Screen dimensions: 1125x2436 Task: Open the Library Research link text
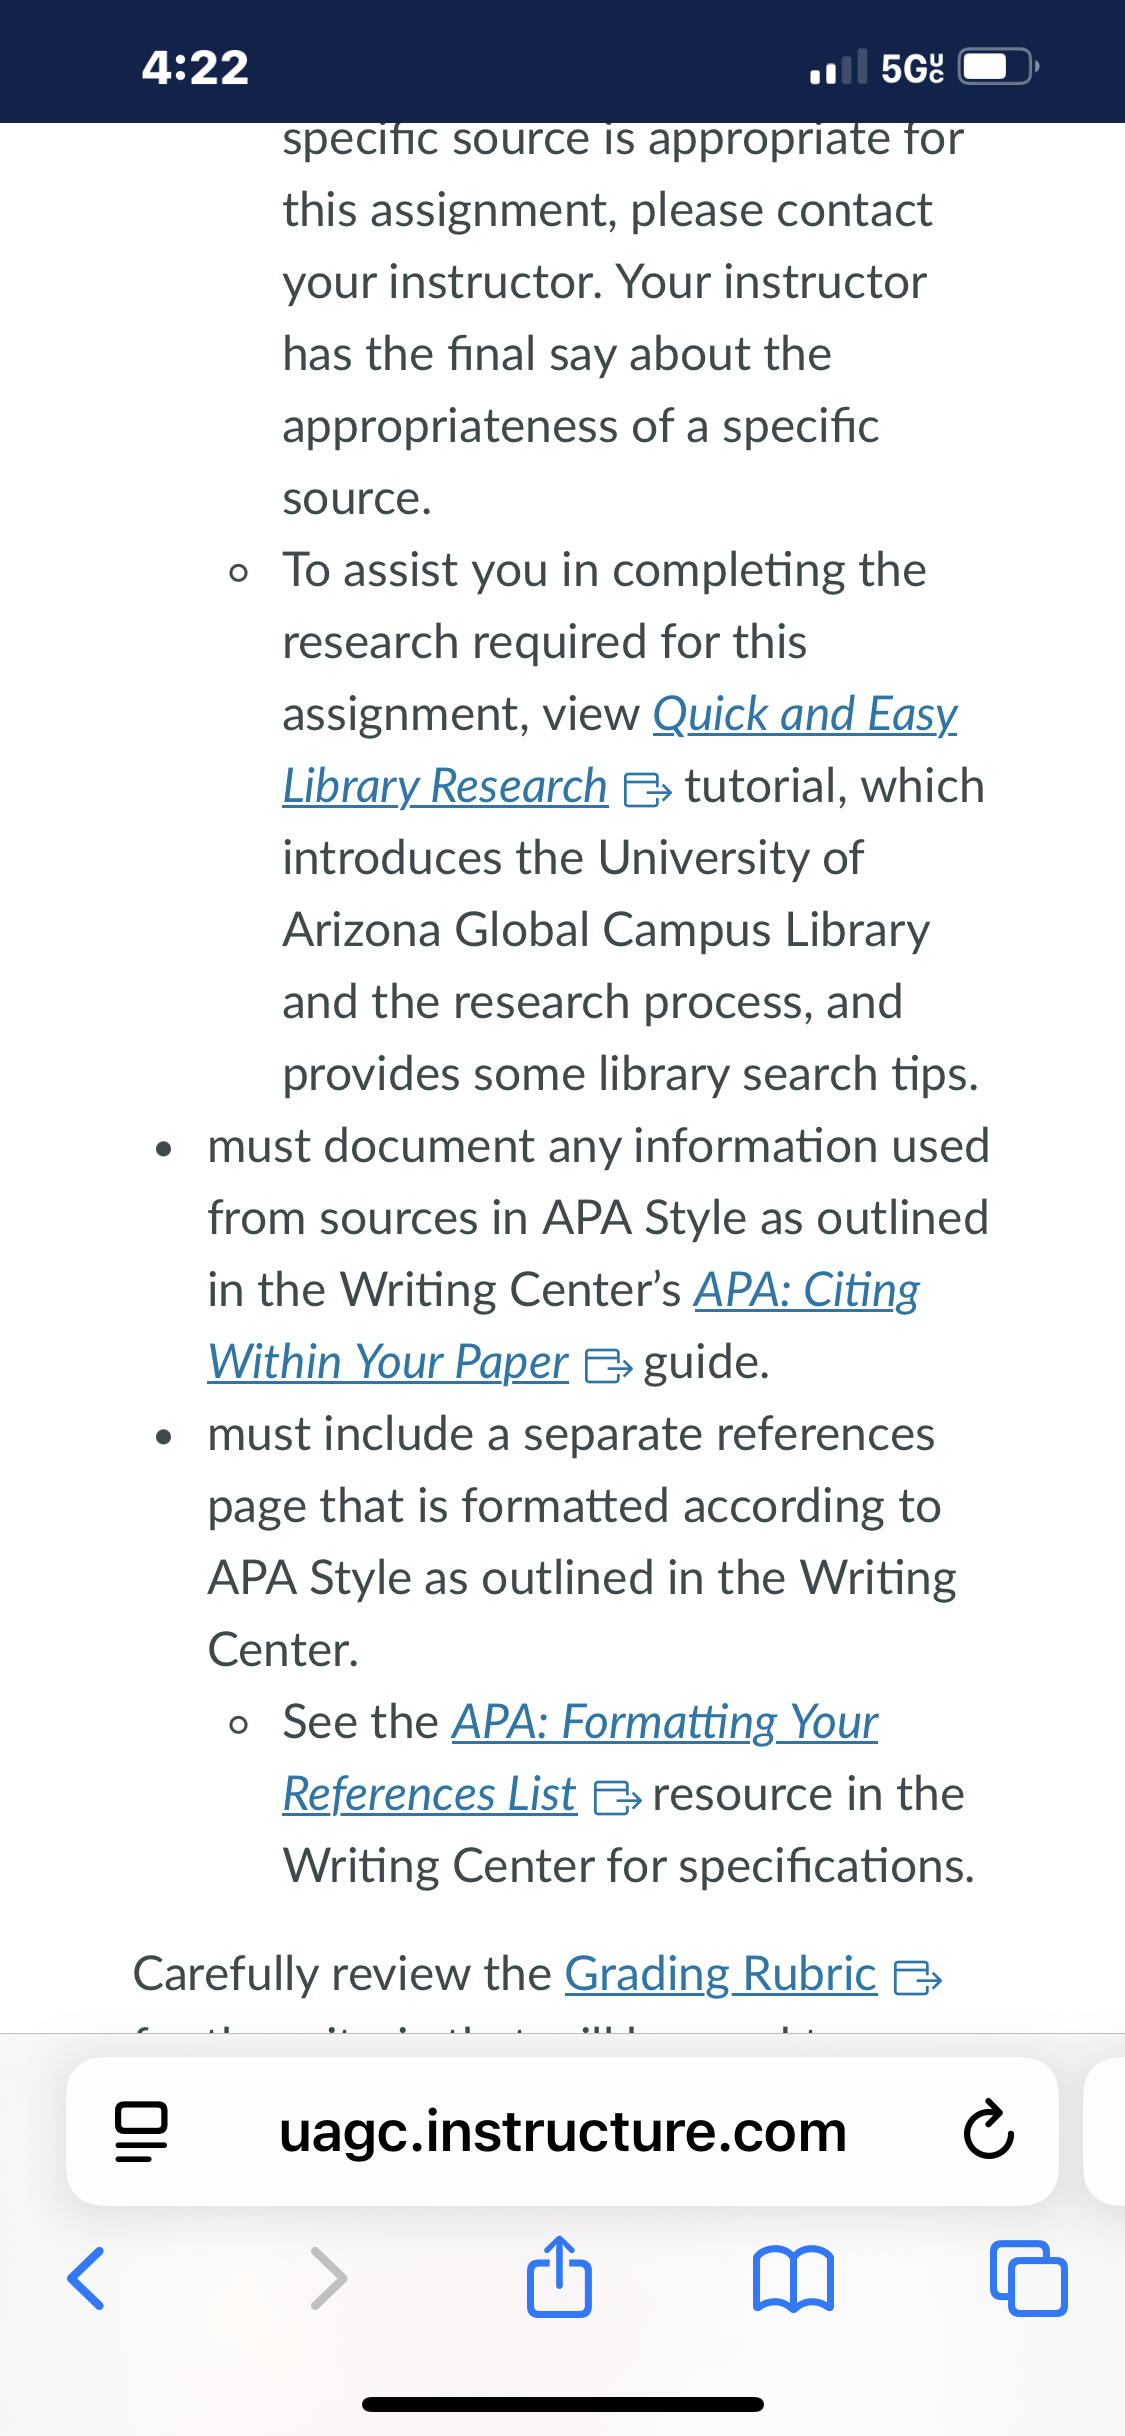click(x=445, y=787)
